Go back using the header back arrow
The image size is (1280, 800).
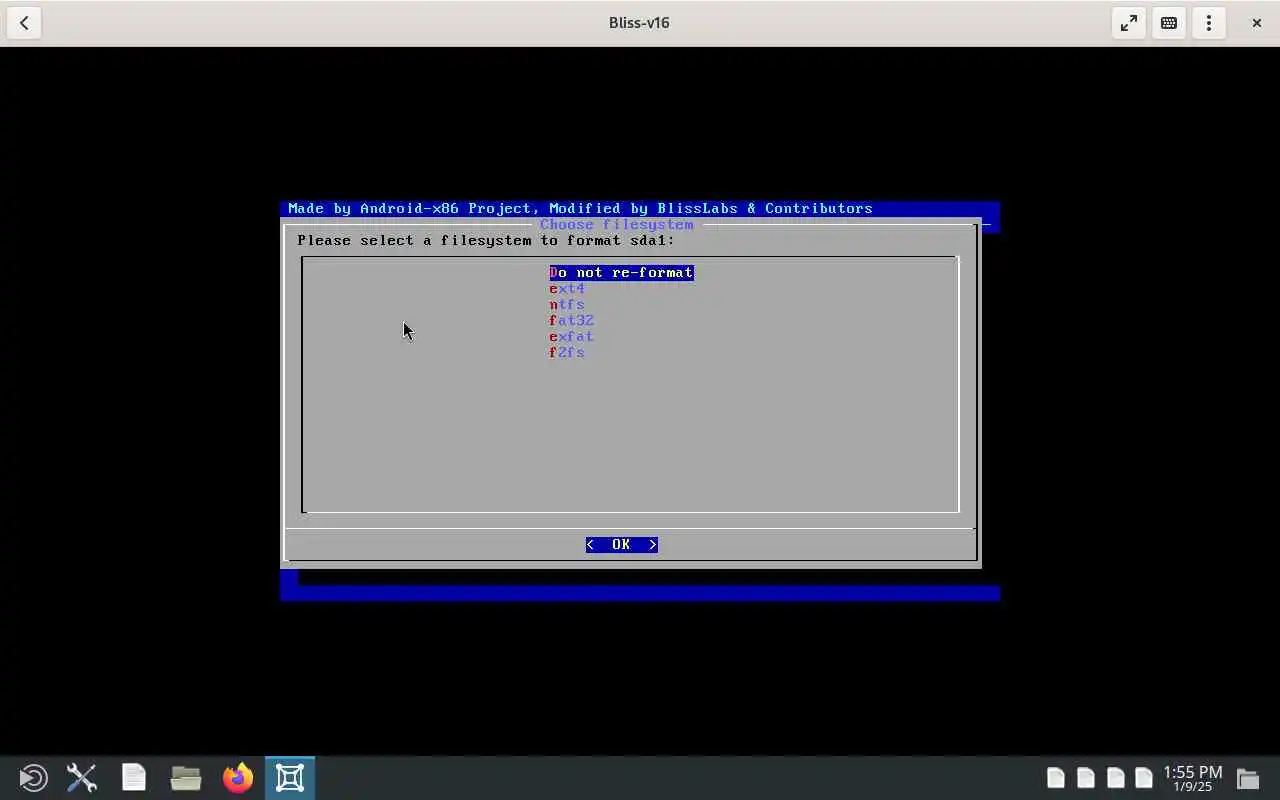(24, 23)
